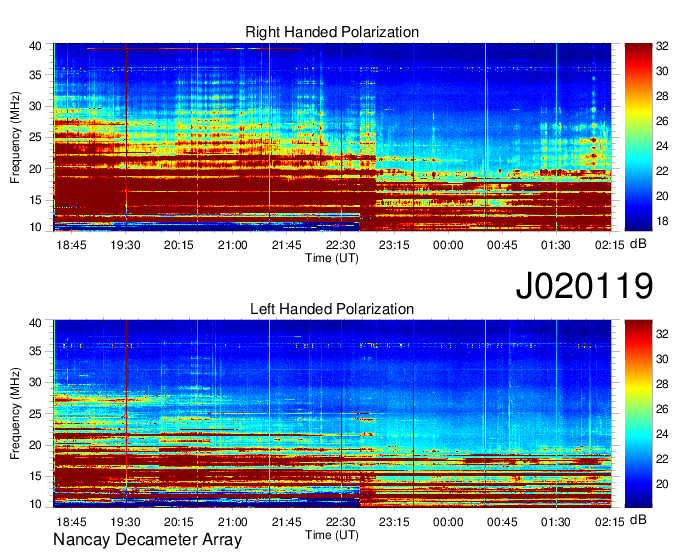Click 19:30 tick under Left Handed plot
Viewport: 680px width, 552px height.
click(x=125, y=522)
